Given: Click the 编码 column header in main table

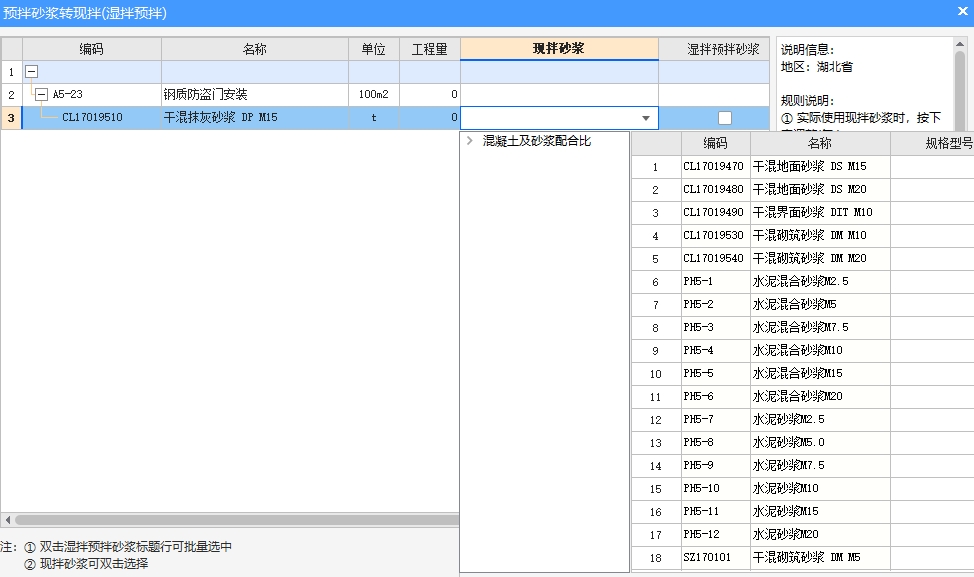Looking at the screenshot, I should coord(92,49).
